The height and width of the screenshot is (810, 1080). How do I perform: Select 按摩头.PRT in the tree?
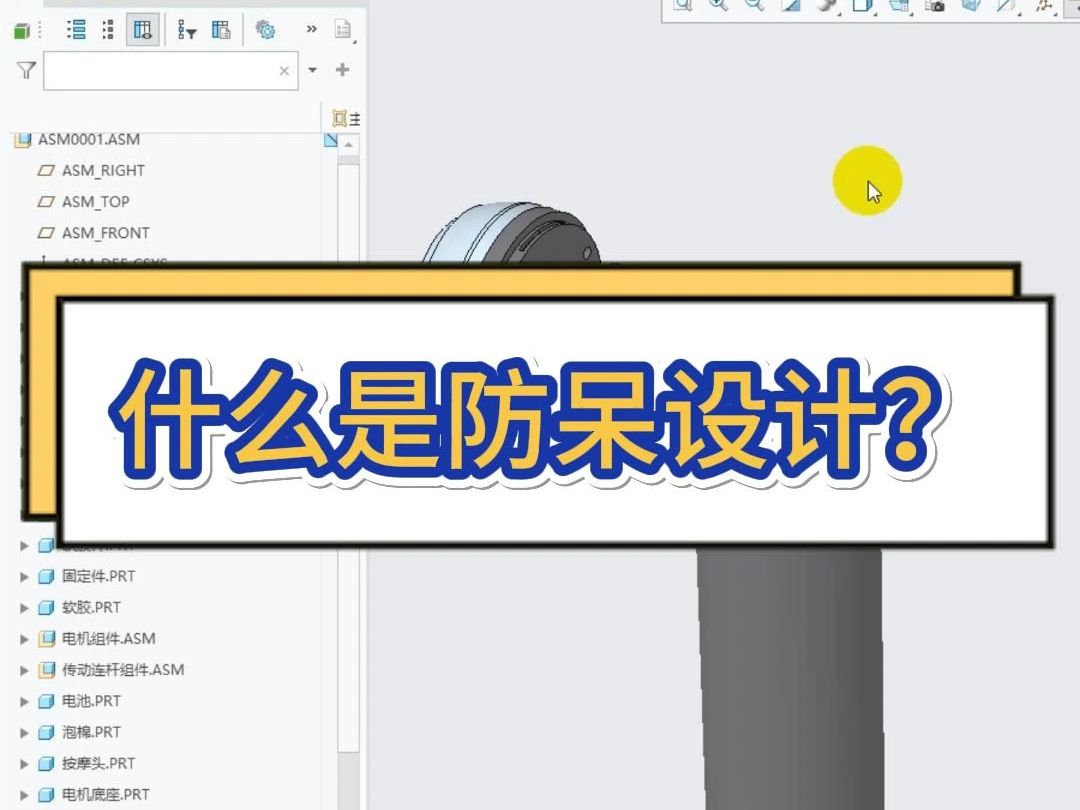98,764
